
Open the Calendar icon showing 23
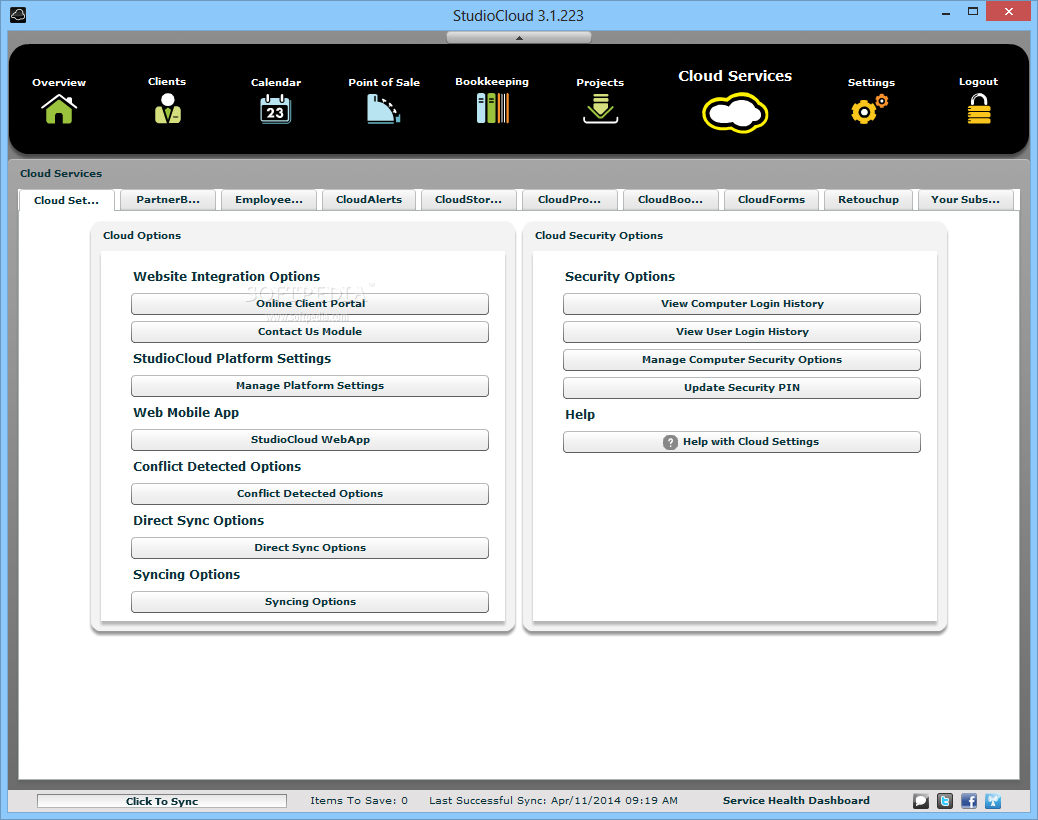click(275, 109)
